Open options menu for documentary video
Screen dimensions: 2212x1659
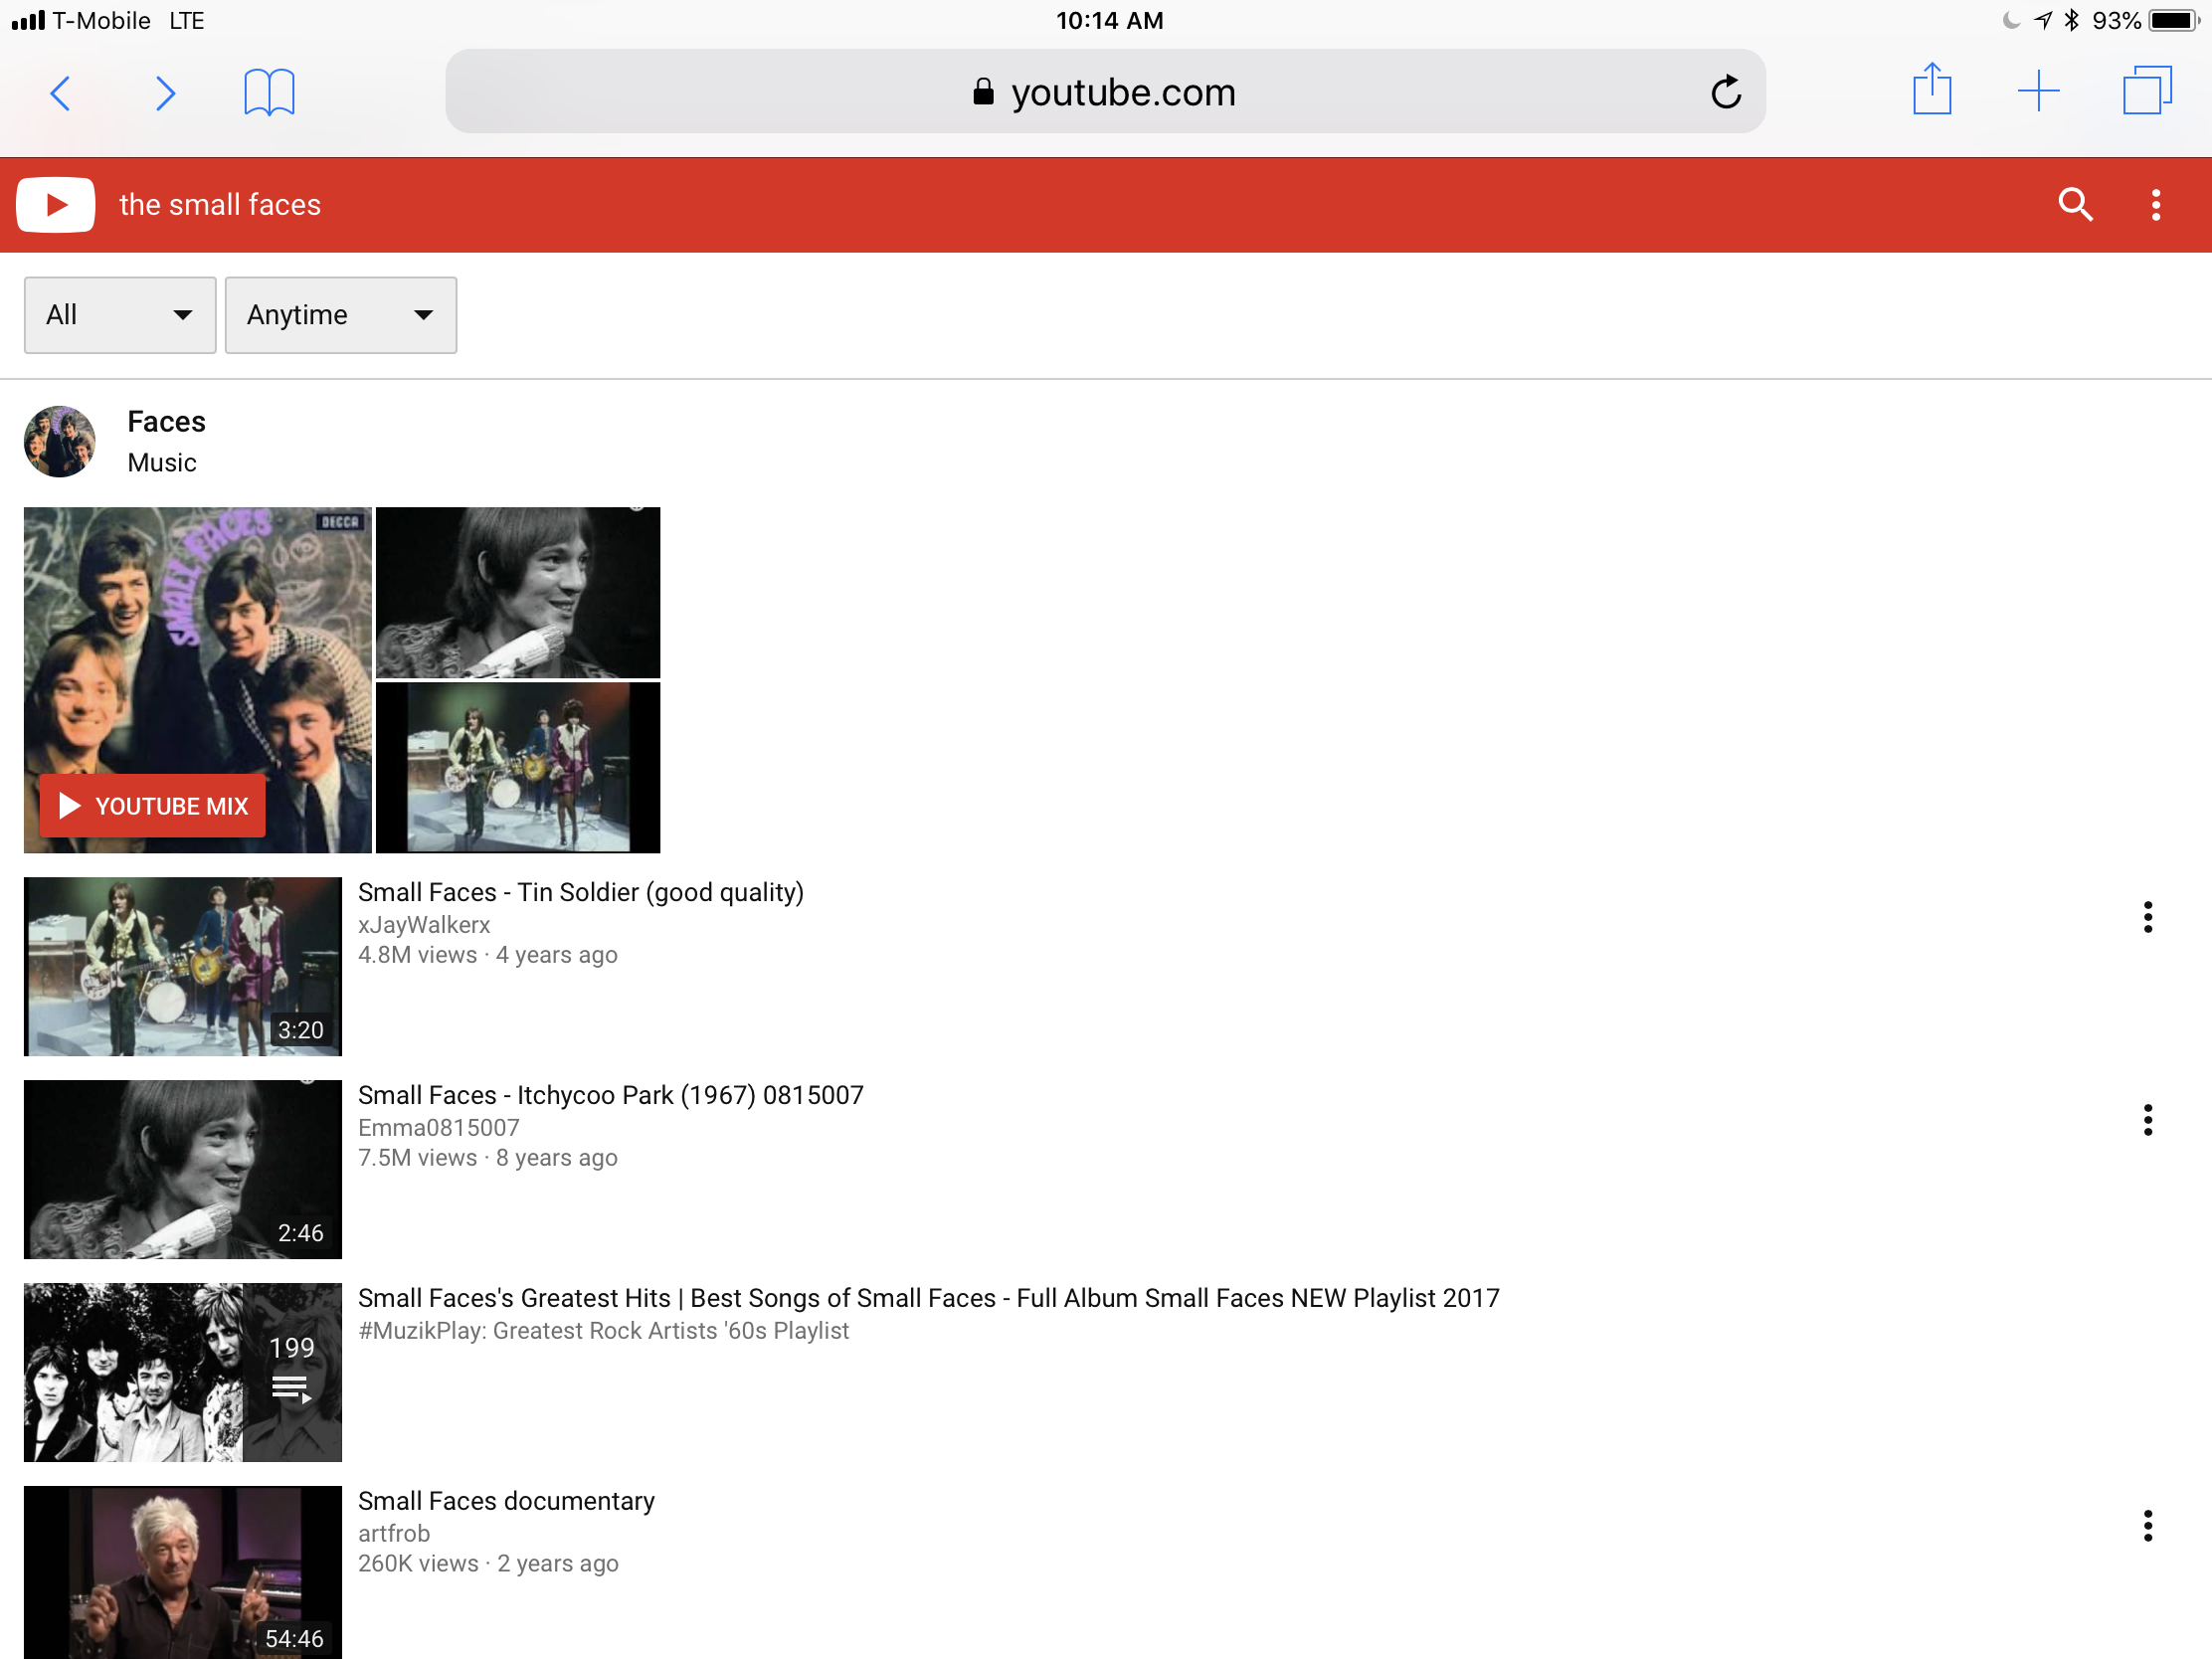2147,1526
